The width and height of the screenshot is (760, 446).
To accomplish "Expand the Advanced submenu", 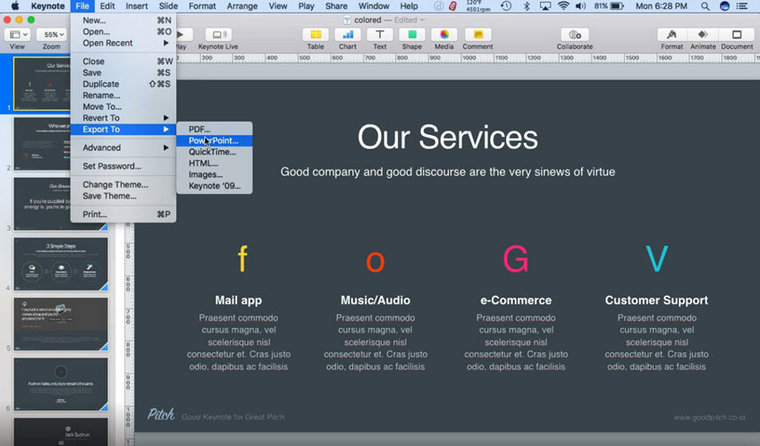I will (123, 148).
